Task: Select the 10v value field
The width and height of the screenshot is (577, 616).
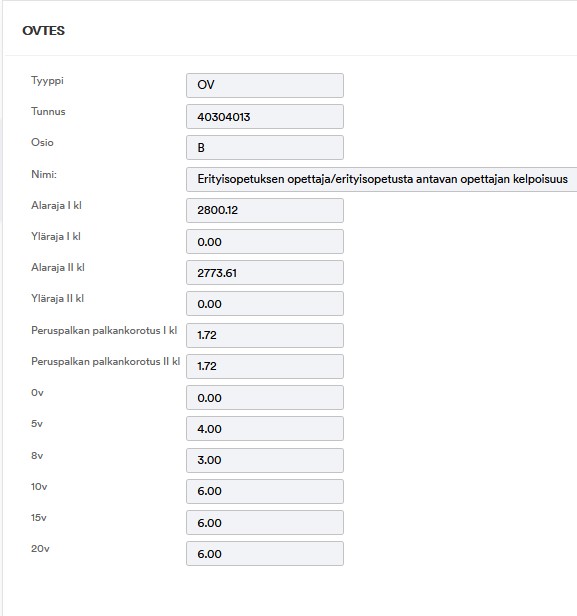Action: [265, 491]
